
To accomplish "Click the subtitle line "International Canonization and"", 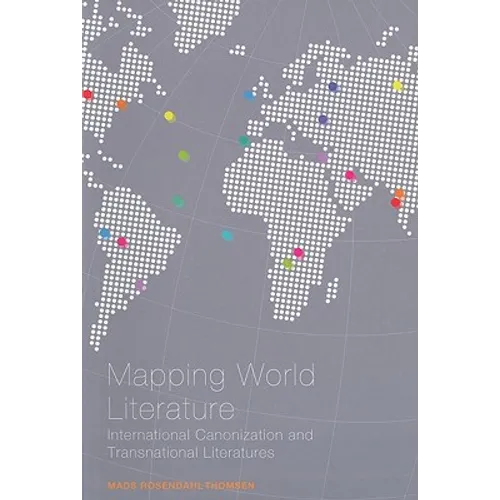I will [210, 435].
